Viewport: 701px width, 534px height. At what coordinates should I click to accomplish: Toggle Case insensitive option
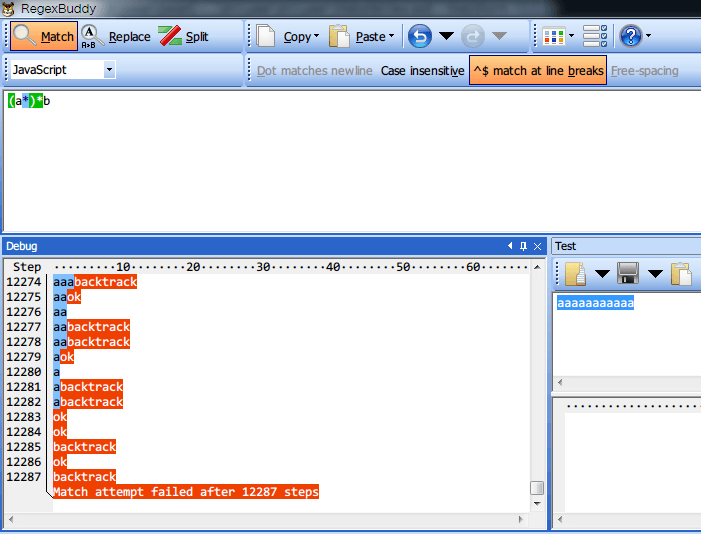point(422,71)
